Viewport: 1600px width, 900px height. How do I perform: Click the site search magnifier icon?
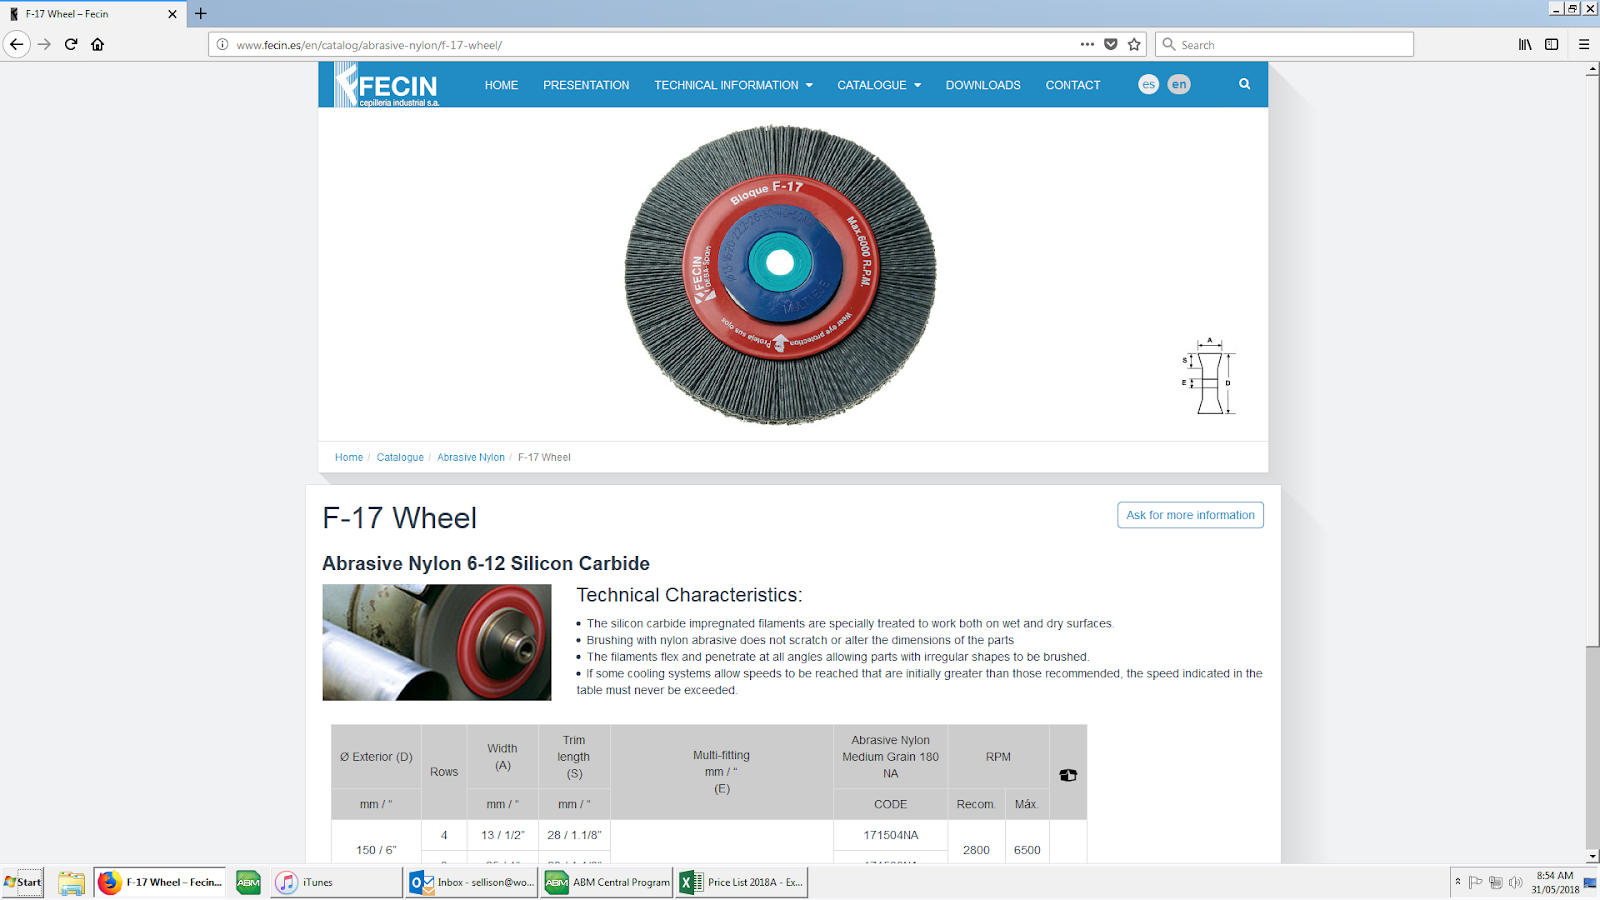1244,84
